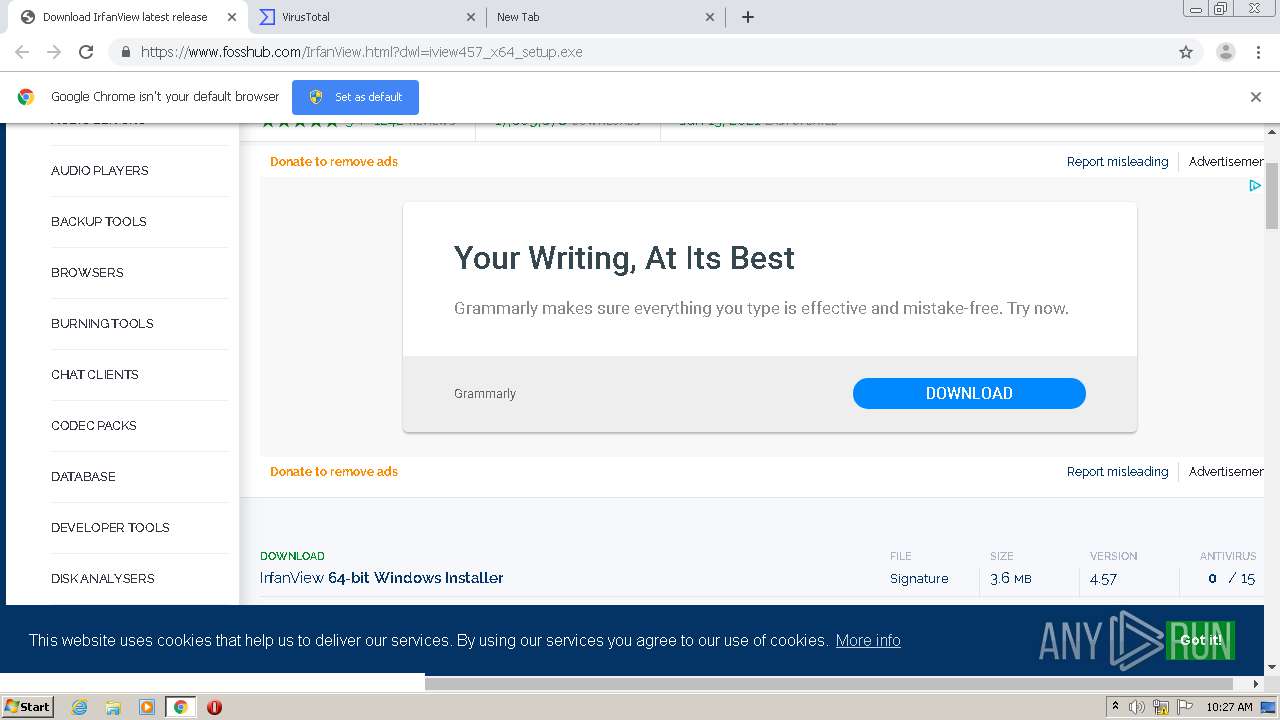
Task: Go back with the browser back arrow
Action: [x=22, y=52]
